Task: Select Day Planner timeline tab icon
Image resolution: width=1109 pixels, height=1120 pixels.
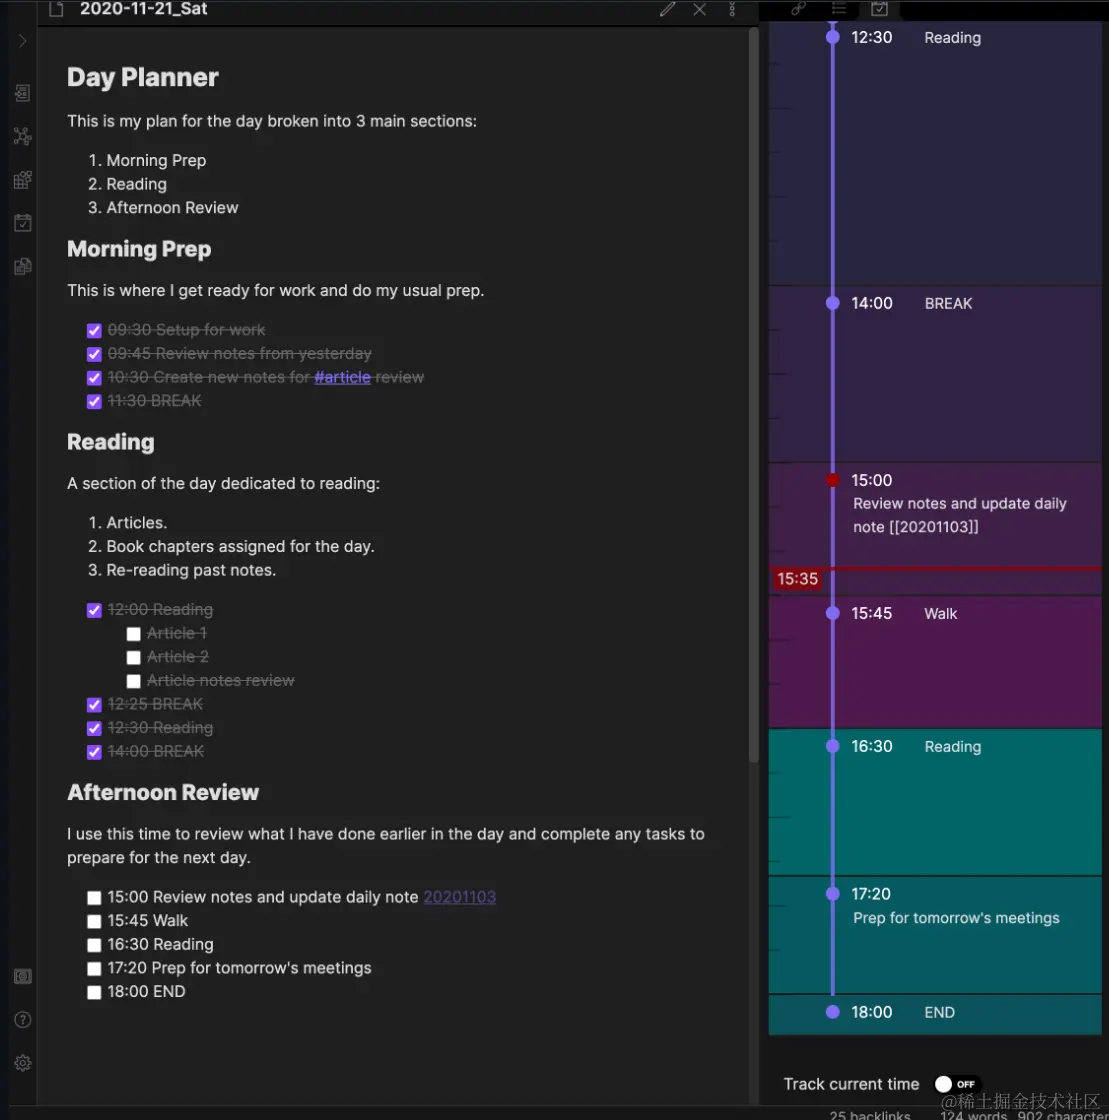Action: coord(879,9)
